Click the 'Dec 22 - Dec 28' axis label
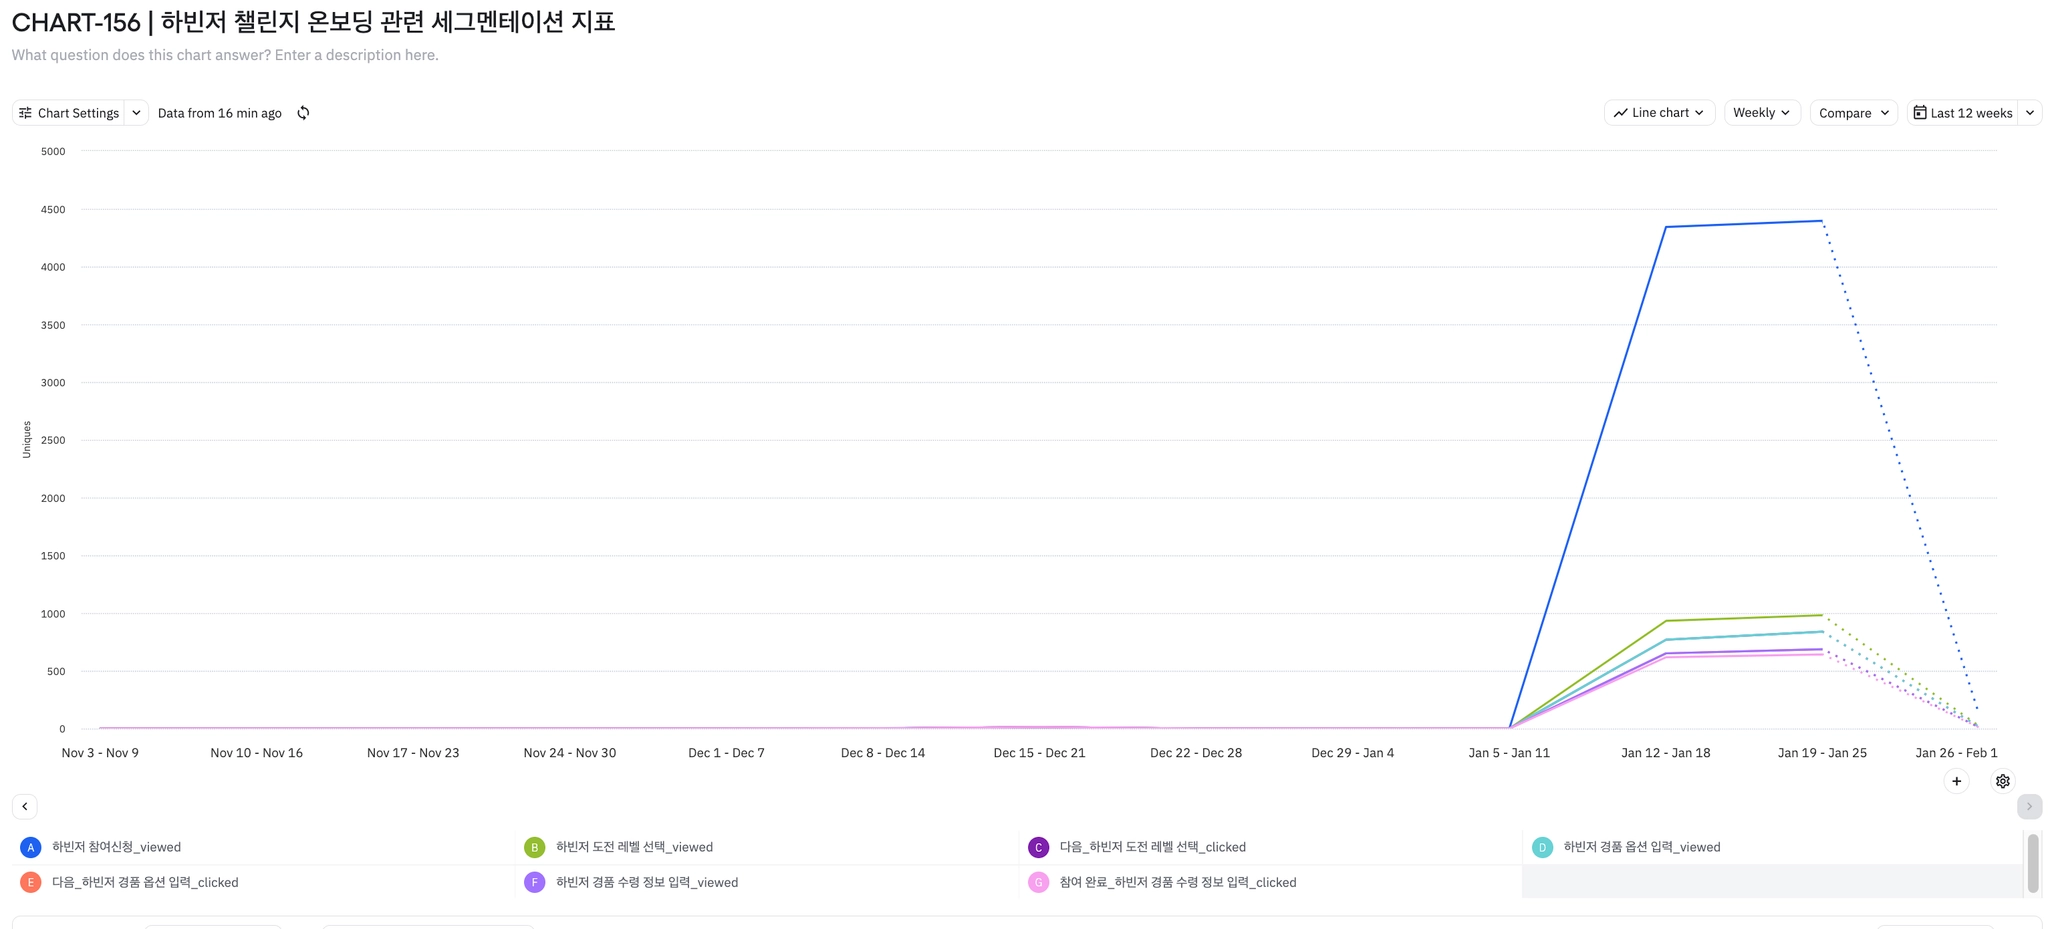 [1196, 753]
